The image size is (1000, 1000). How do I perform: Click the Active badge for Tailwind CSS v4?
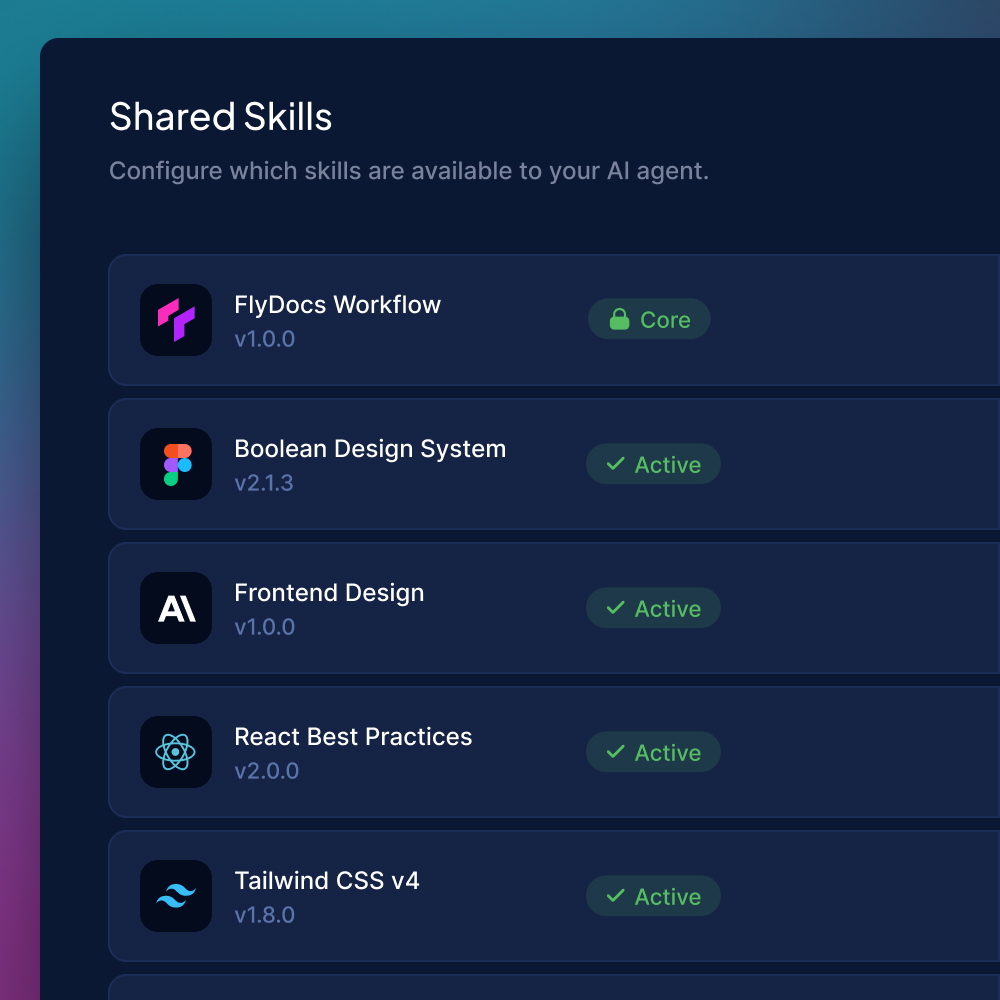click(x=653, y=896)
